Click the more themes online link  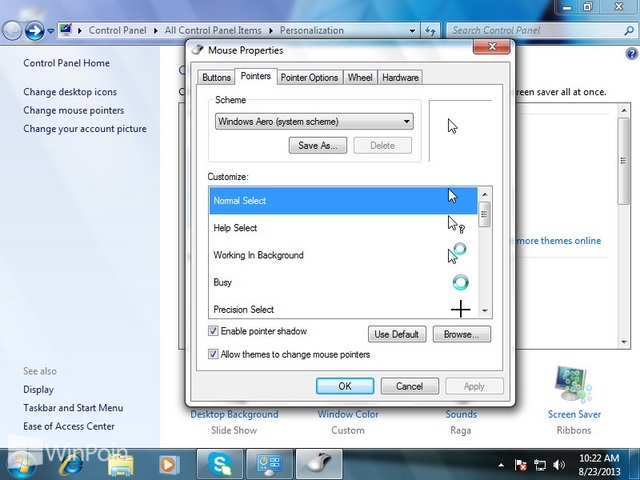(x=558, y=241)
